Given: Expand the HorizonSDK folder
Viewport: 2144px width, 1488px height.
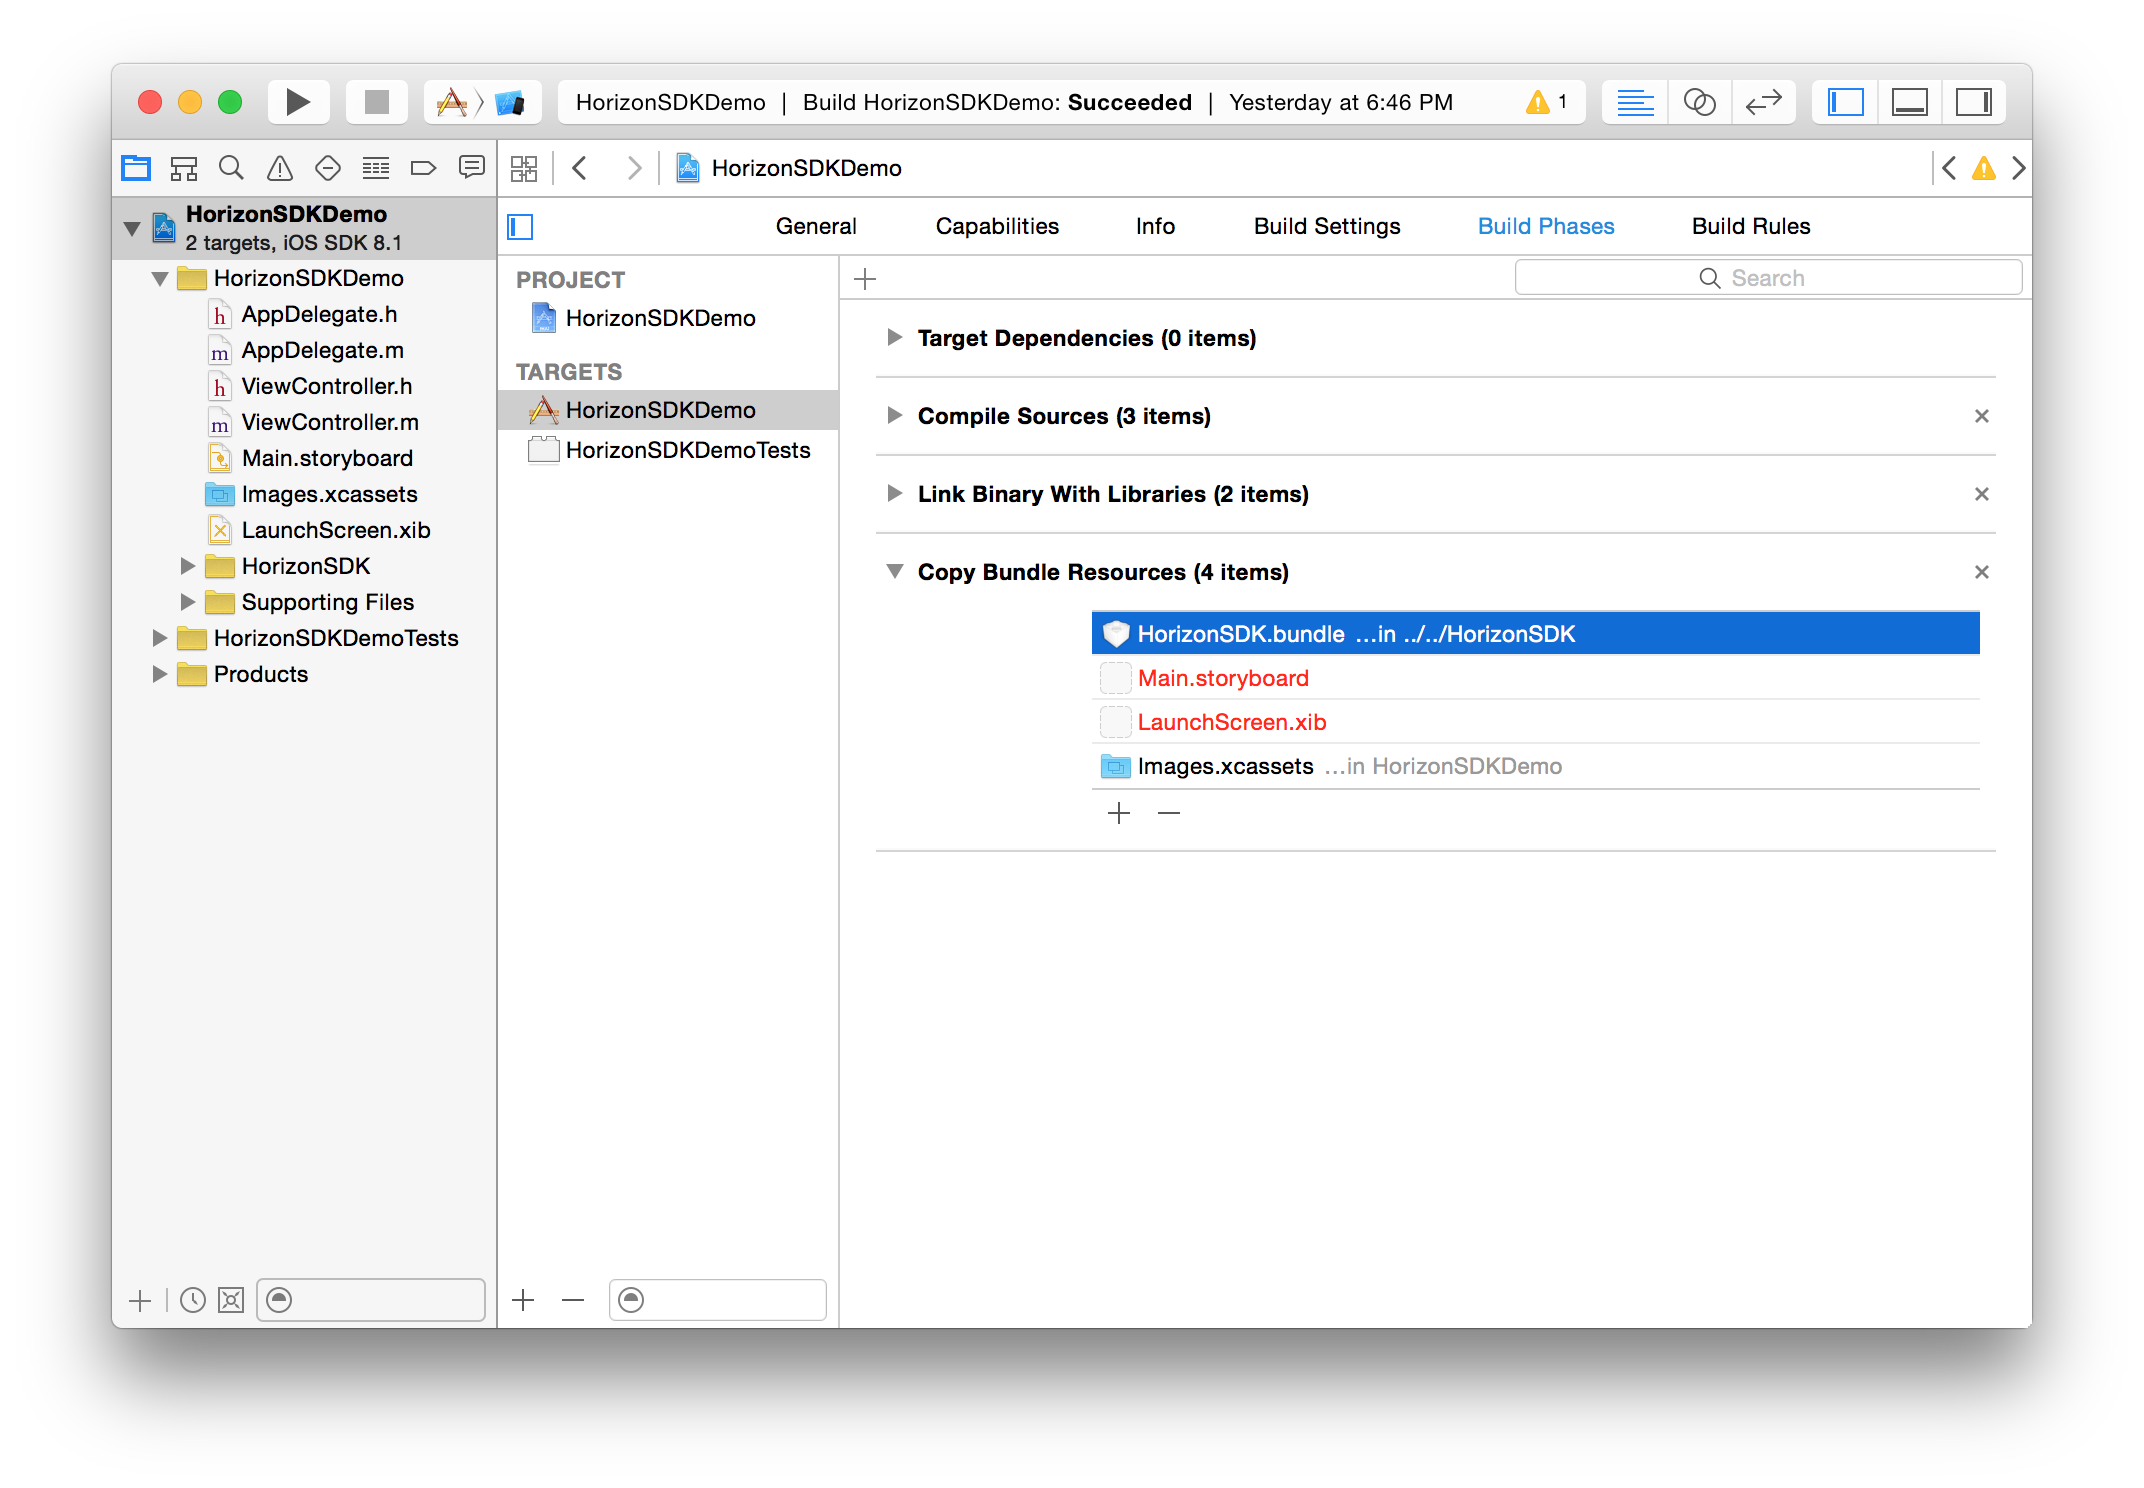Looking at the screenshot, I should click(187, 566).
